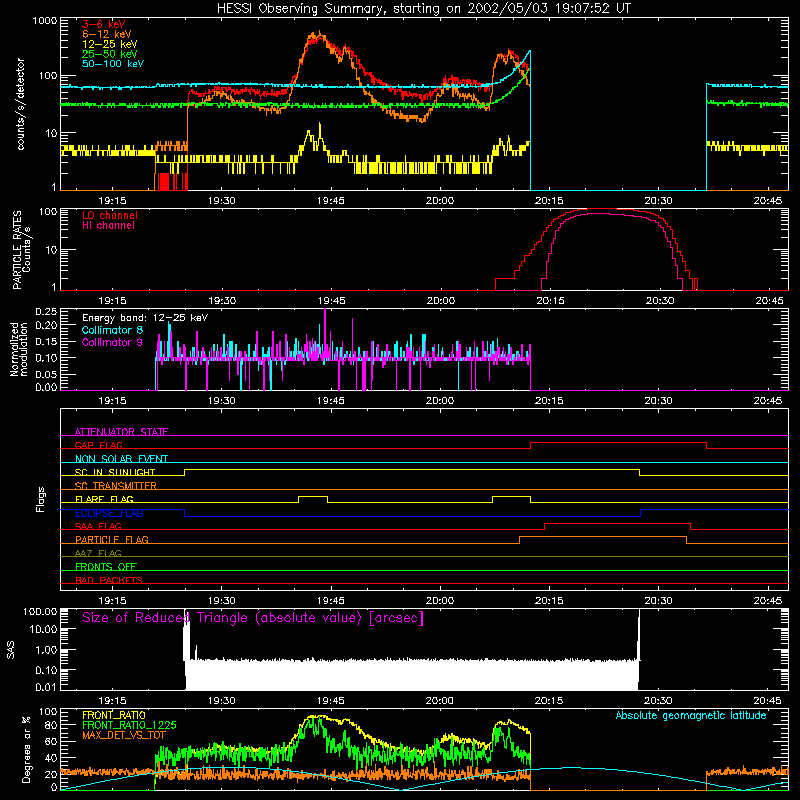The height and width of the screenshot is (800, 800).
Task: Click the Absolute geomagnetic latitude label
Action: point(691,715)
